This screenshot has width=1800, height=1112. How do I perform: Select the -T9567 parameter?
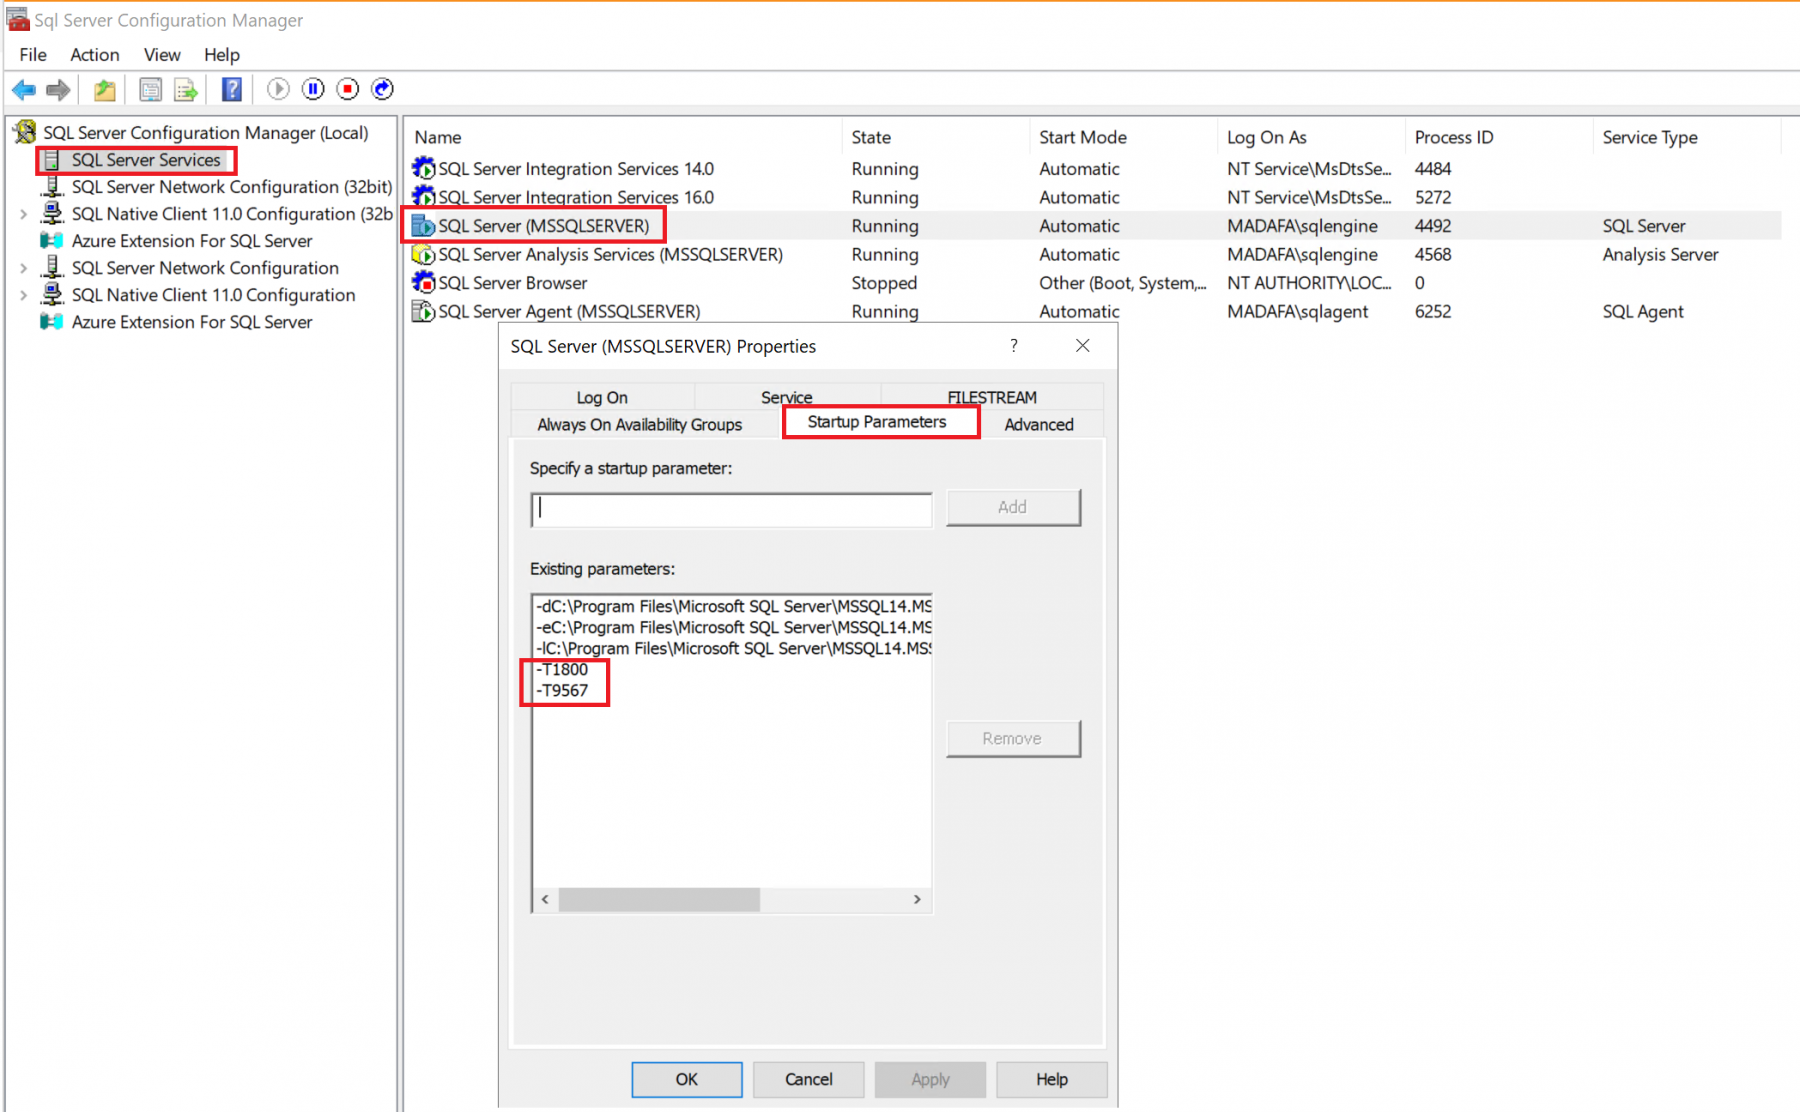[x=562, y=691]
